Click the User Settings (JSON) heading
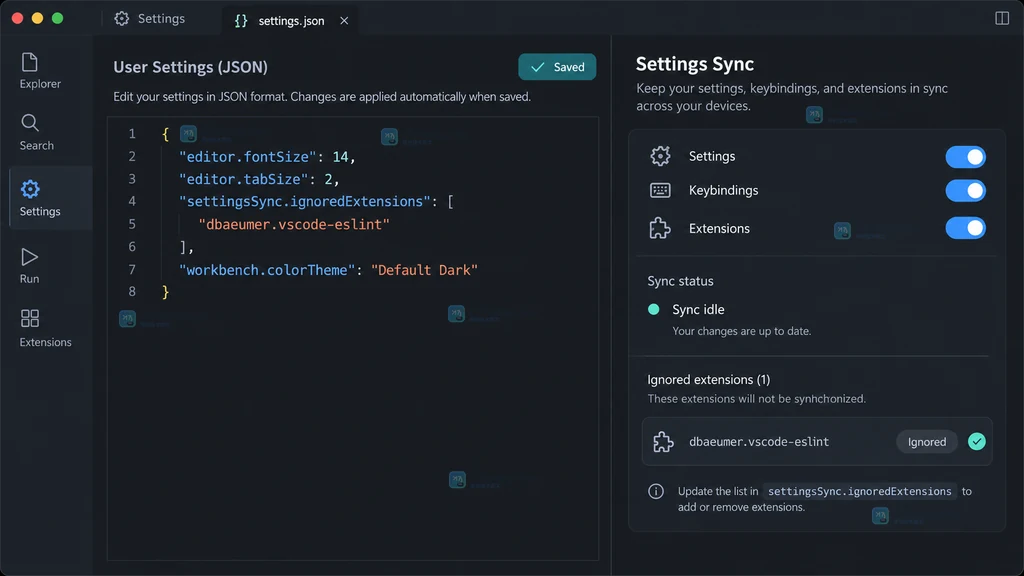The width and height of the screenshot is (1024, 576). coord(191,67)
